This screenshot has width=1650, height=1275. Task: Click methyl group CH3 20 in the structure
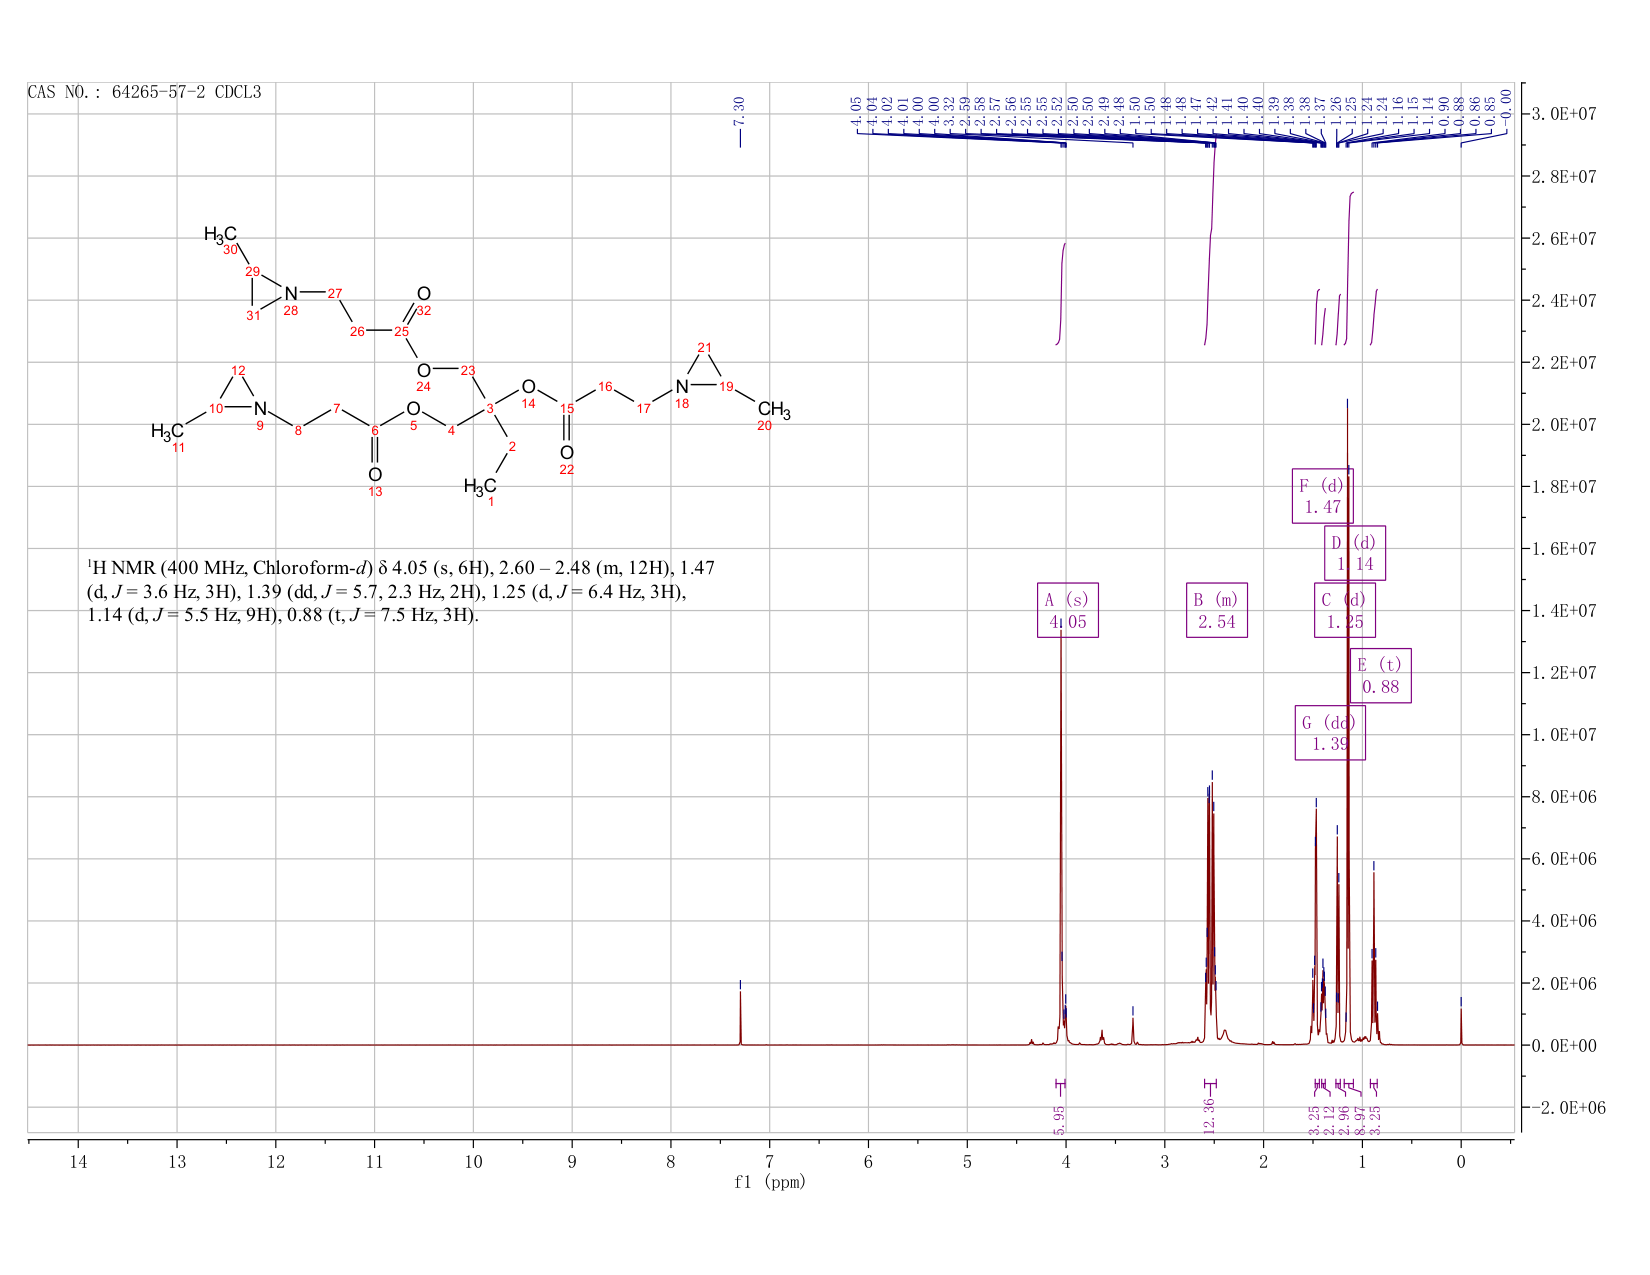[x=774, y=410]
